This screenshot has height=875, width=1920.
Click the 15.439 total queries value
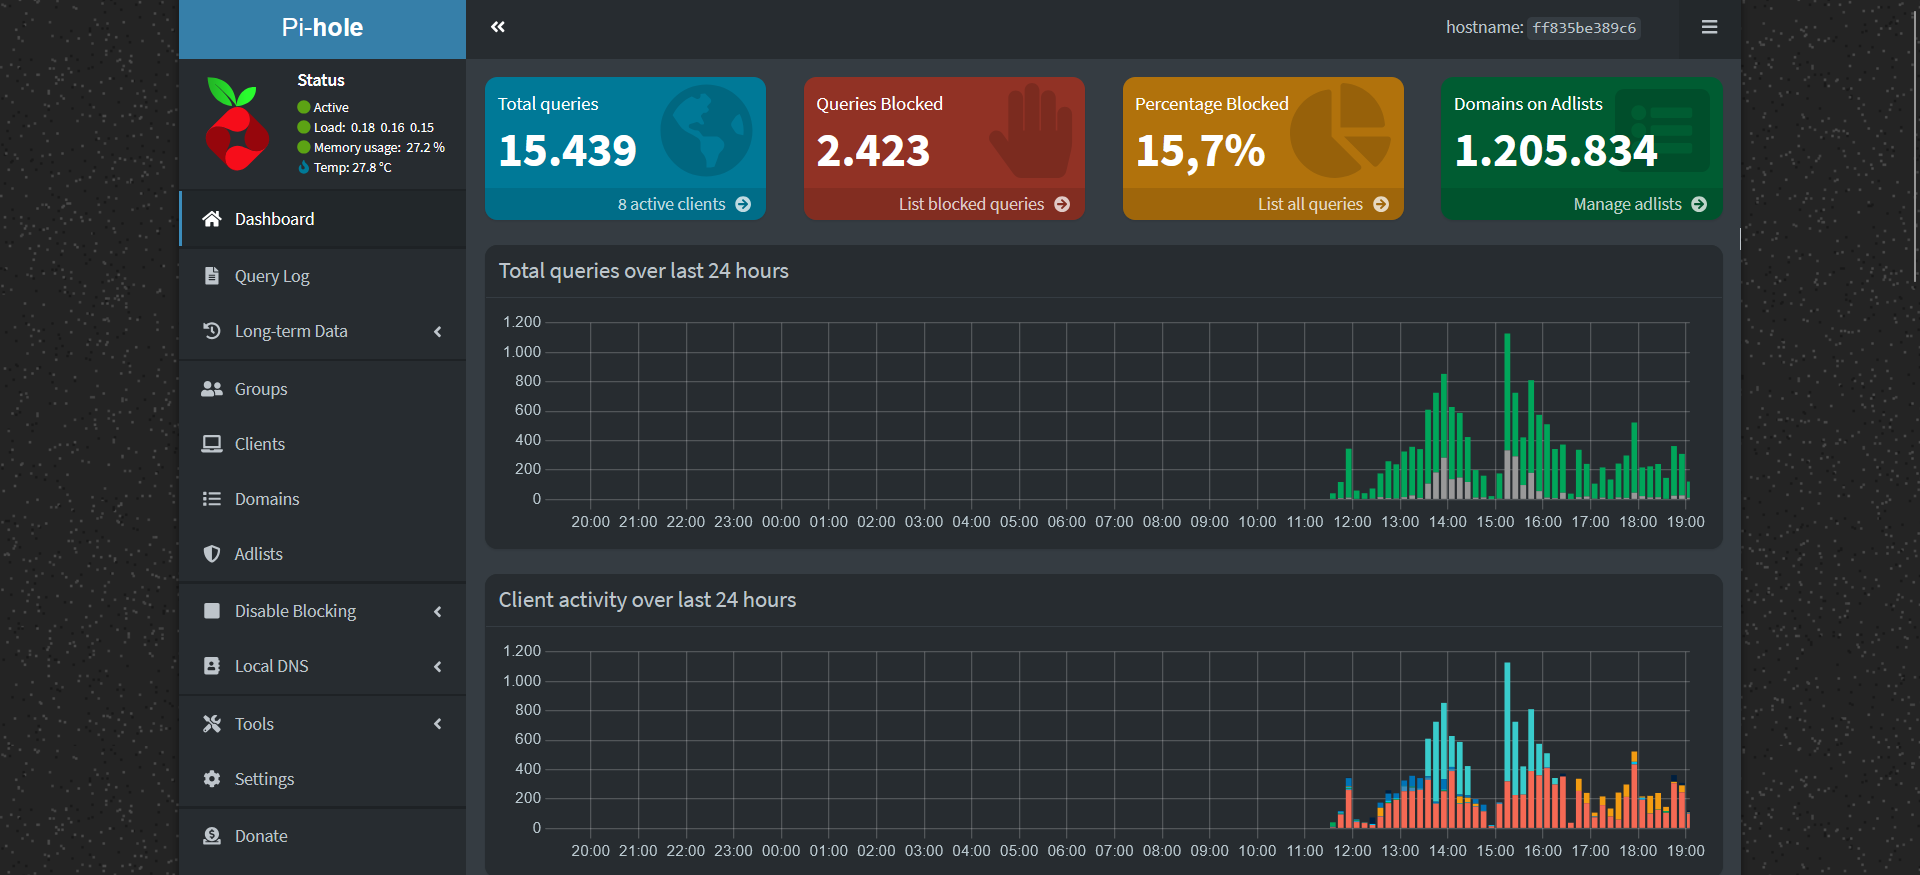point(567,151)
